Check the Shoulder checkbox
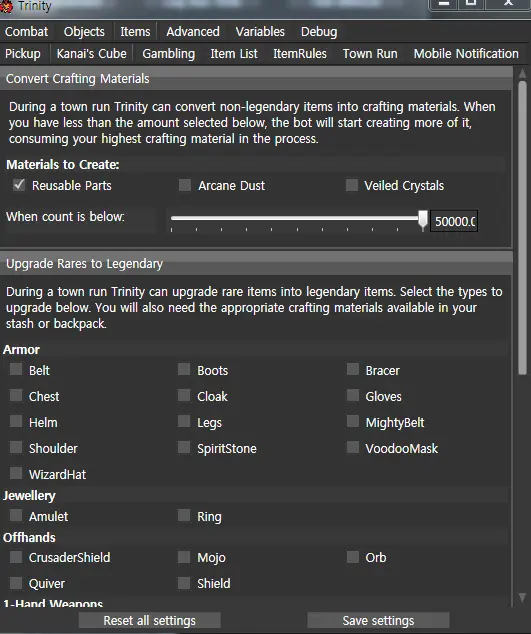Image resolution: width=531 pixels, height=634 pixels. click(16, 447)
